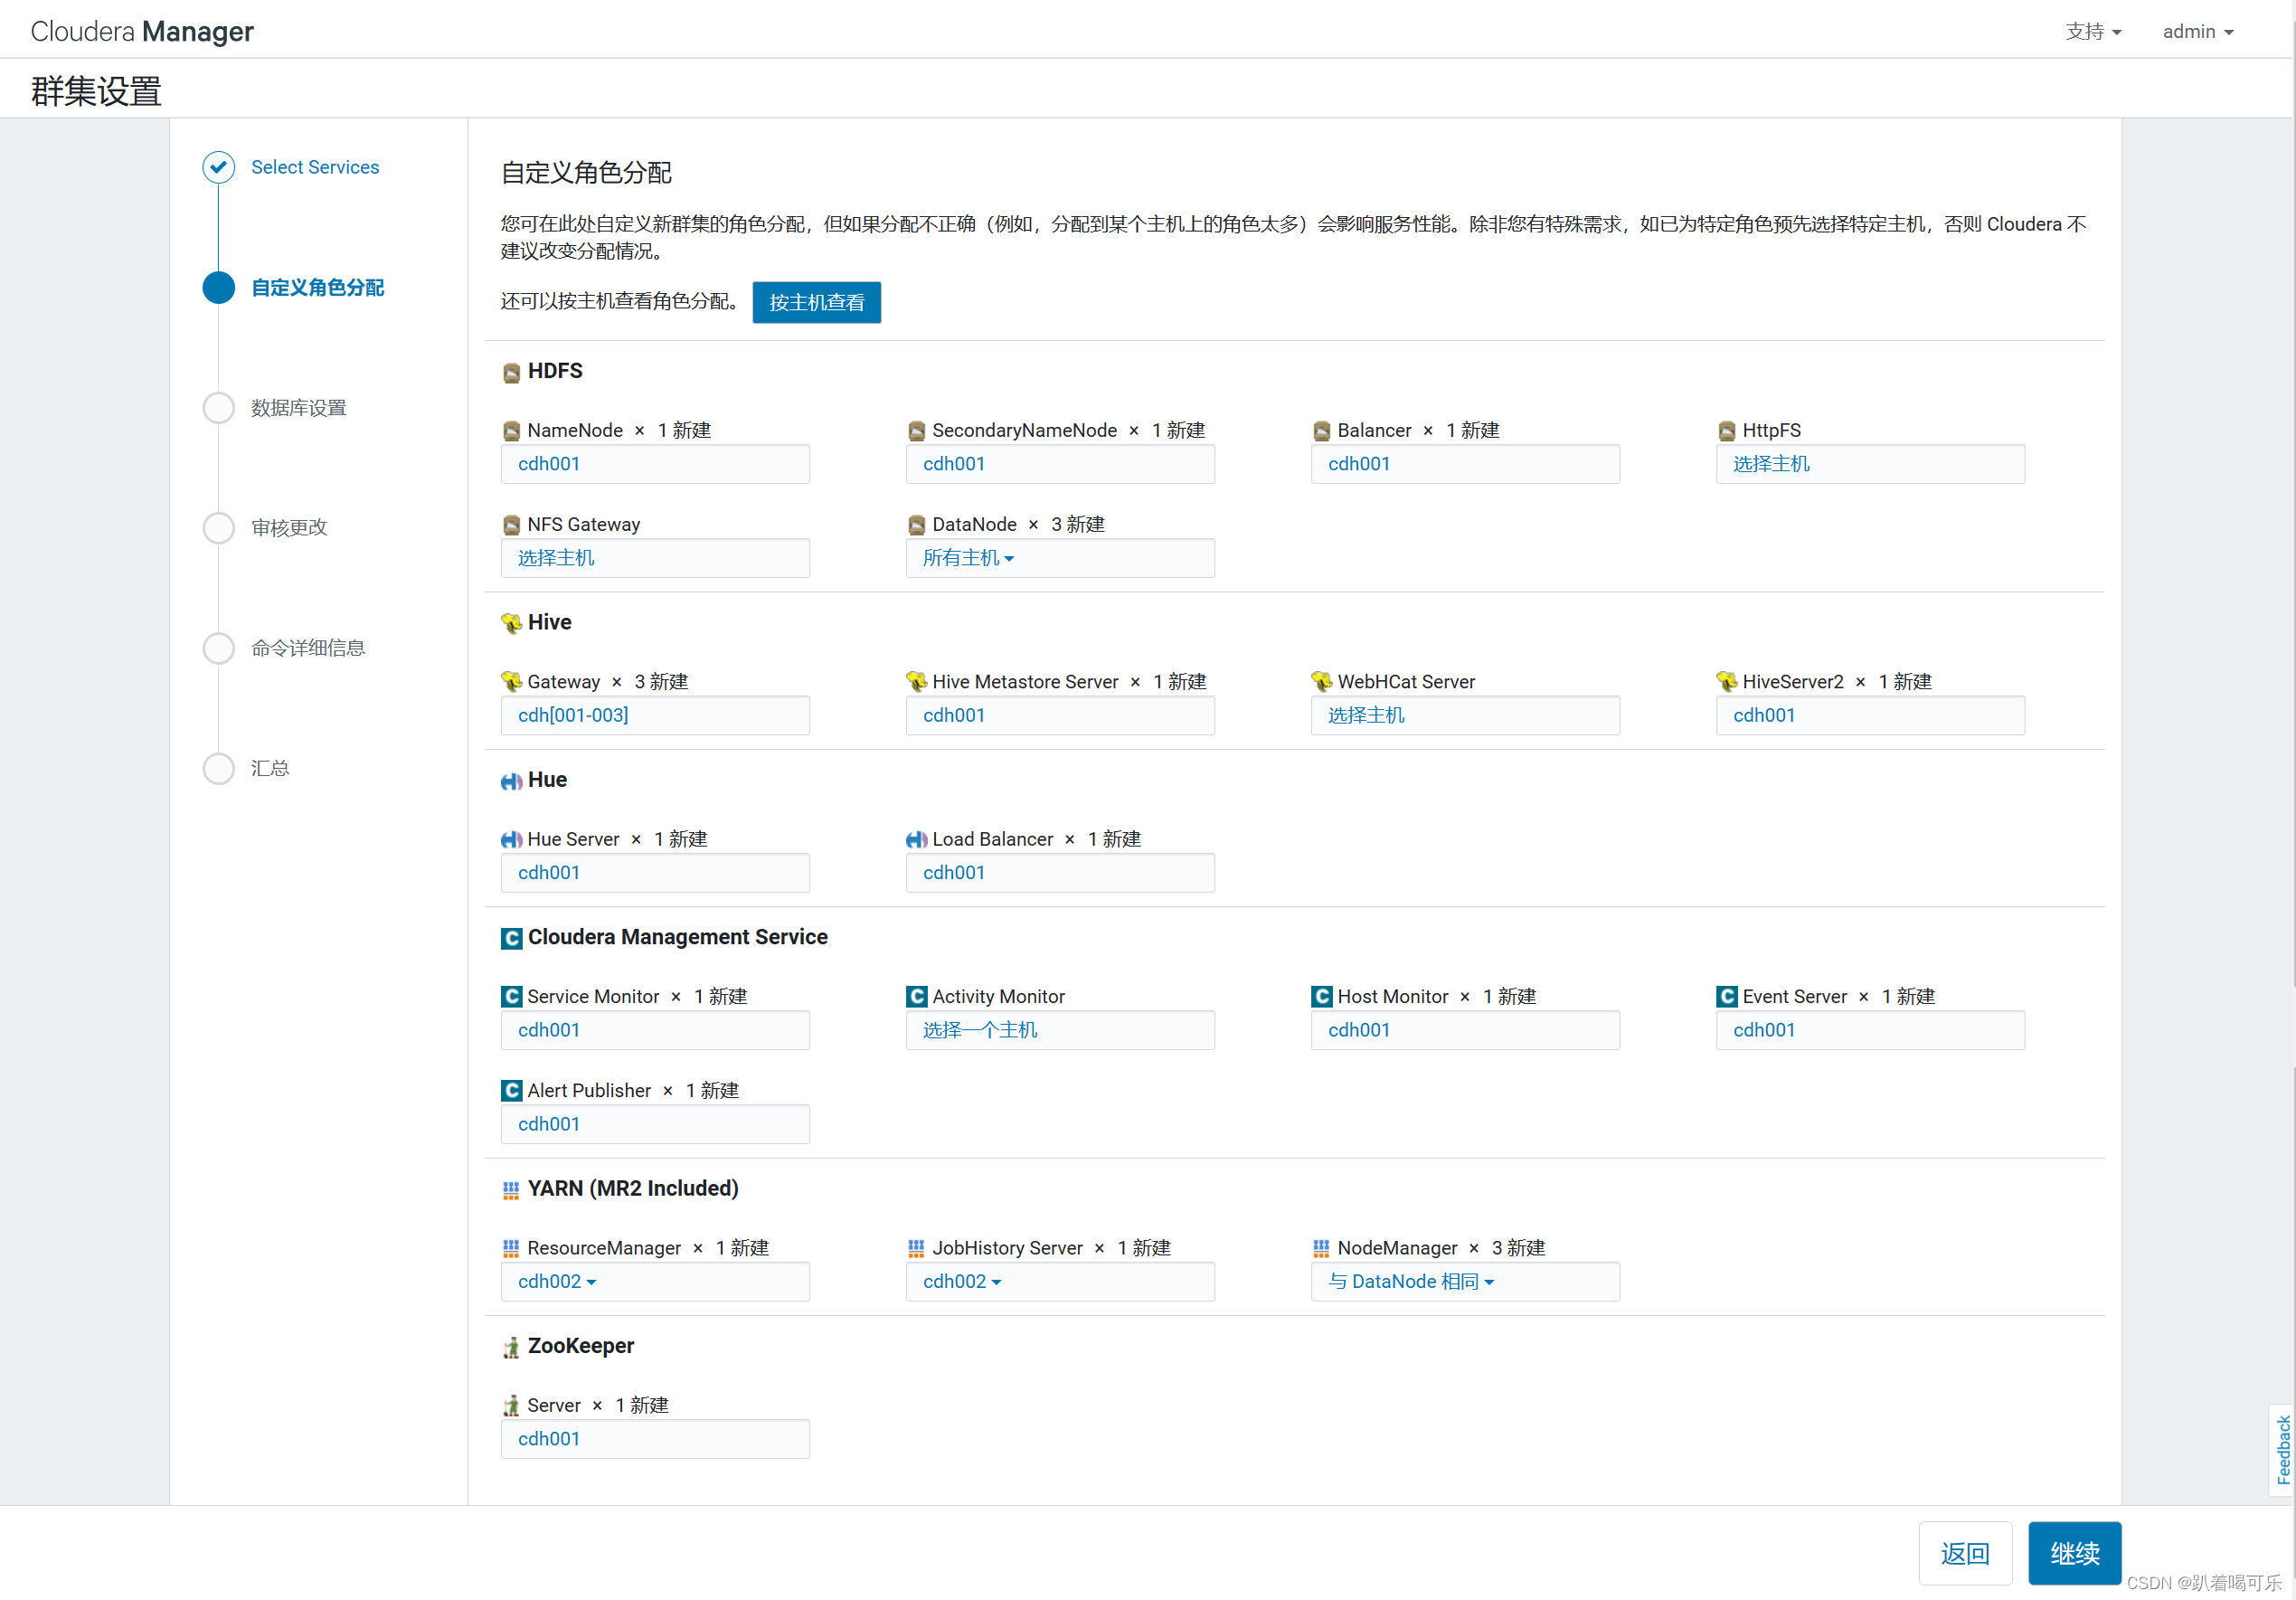
Task: Click the SecondaryNameNode role icon
Action: pyautogui.click(x=916, y=431)
